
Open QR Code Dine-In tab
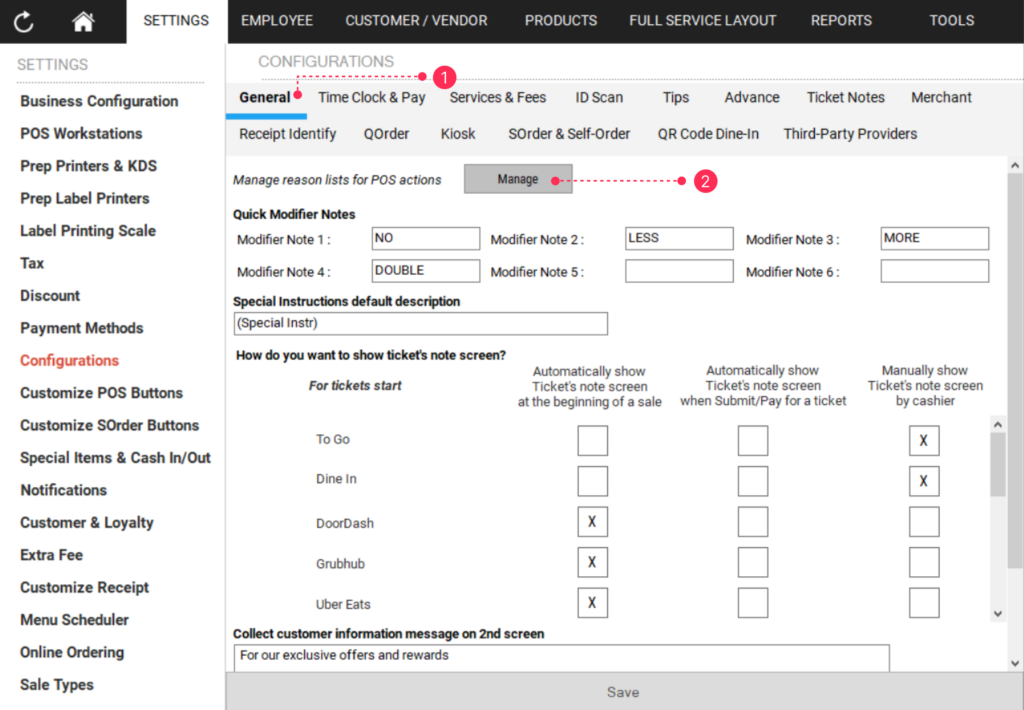(708, 134)
